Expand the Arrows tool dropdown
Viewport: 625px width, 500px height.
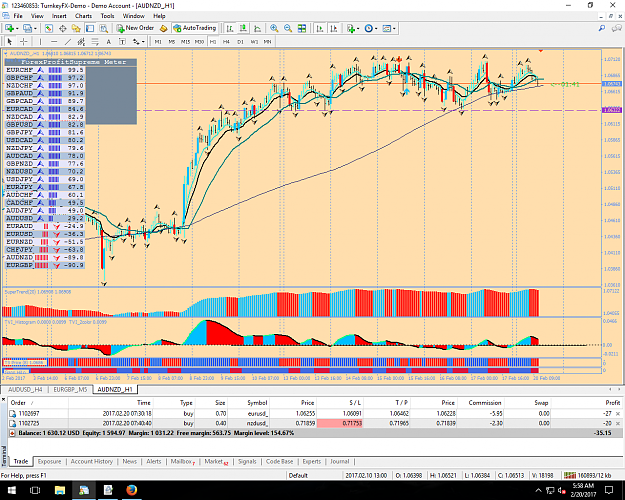coord(143,41)
